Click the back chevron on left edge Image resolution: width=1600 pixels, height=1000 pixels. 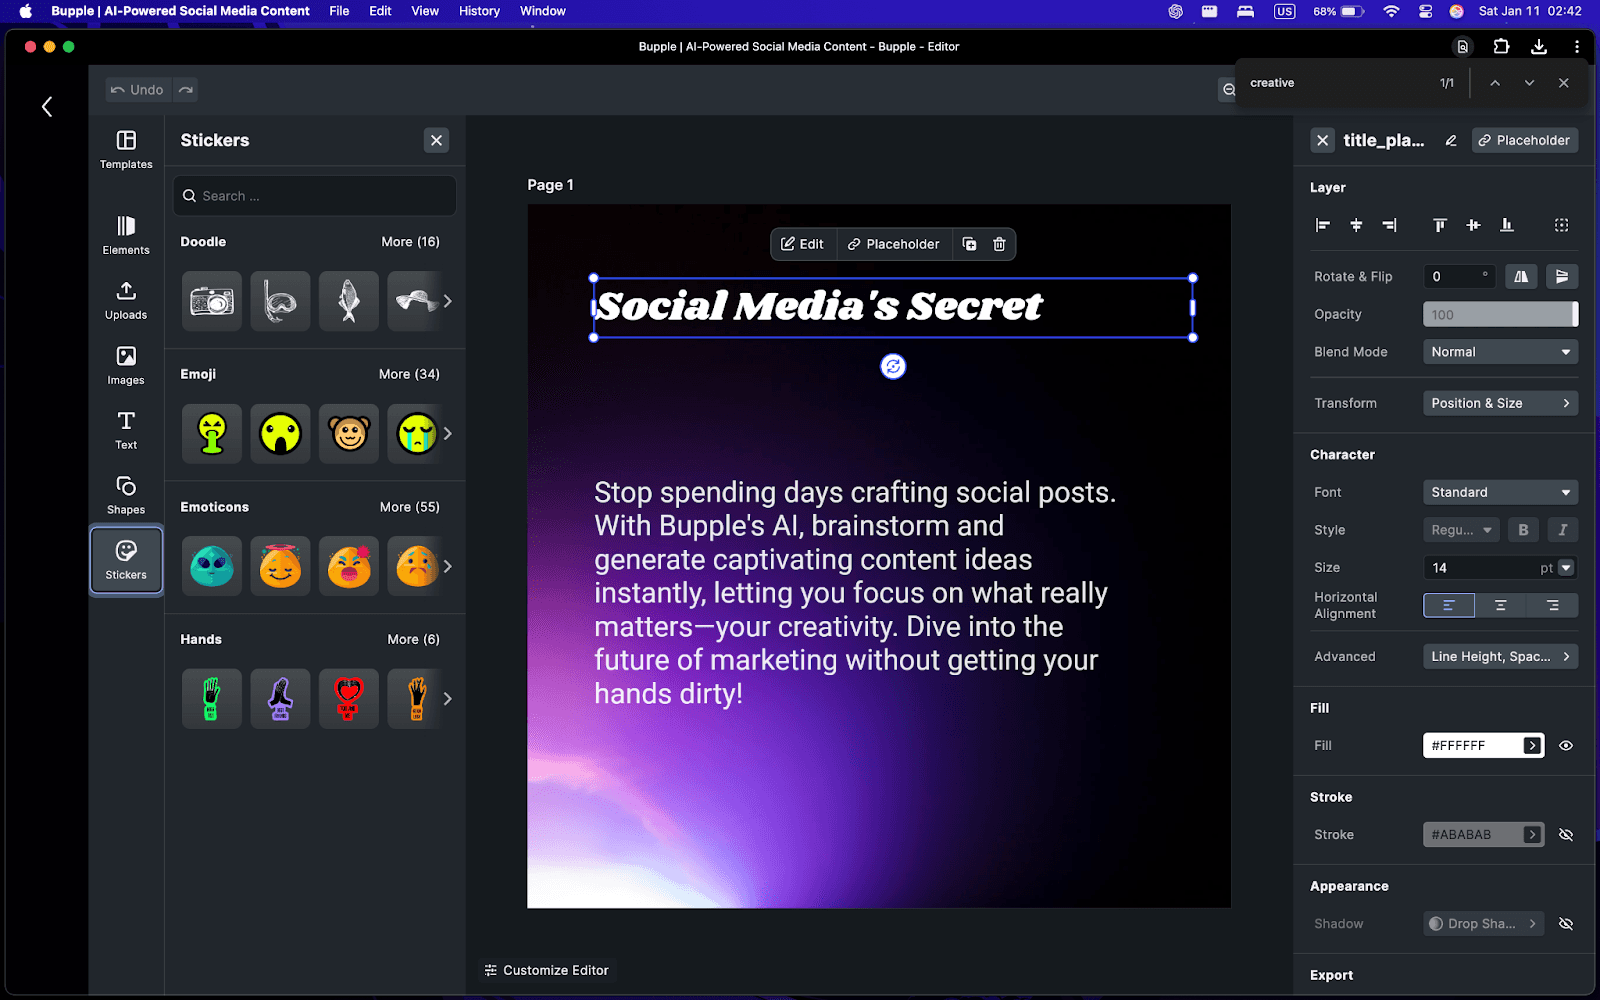47,106
